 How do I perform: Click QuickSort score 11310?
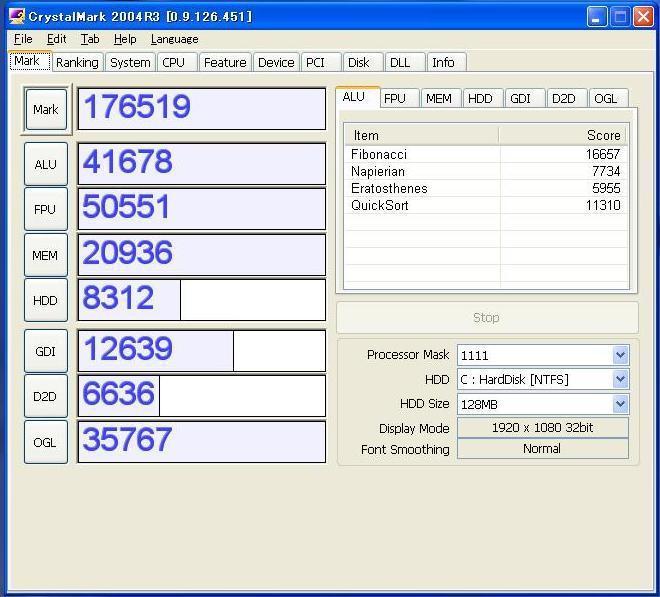(x=603, y=205)
